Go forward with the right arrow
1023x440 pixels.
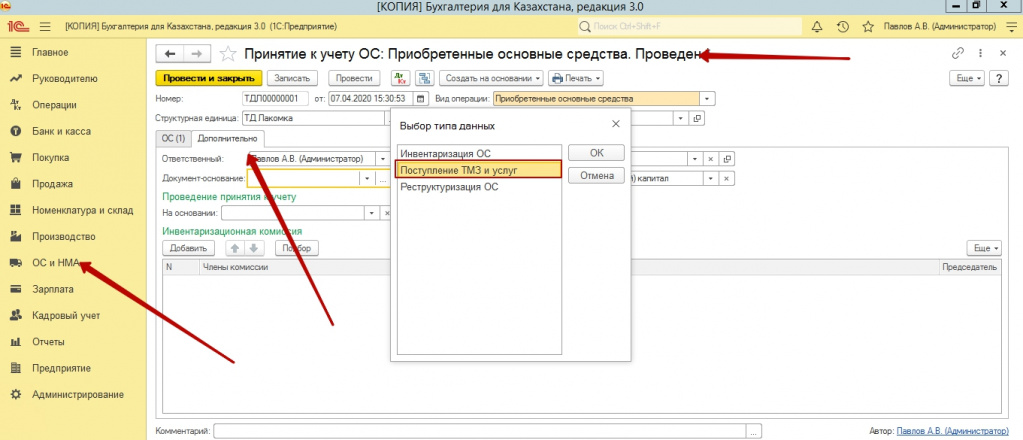click(x=196, y=54)
